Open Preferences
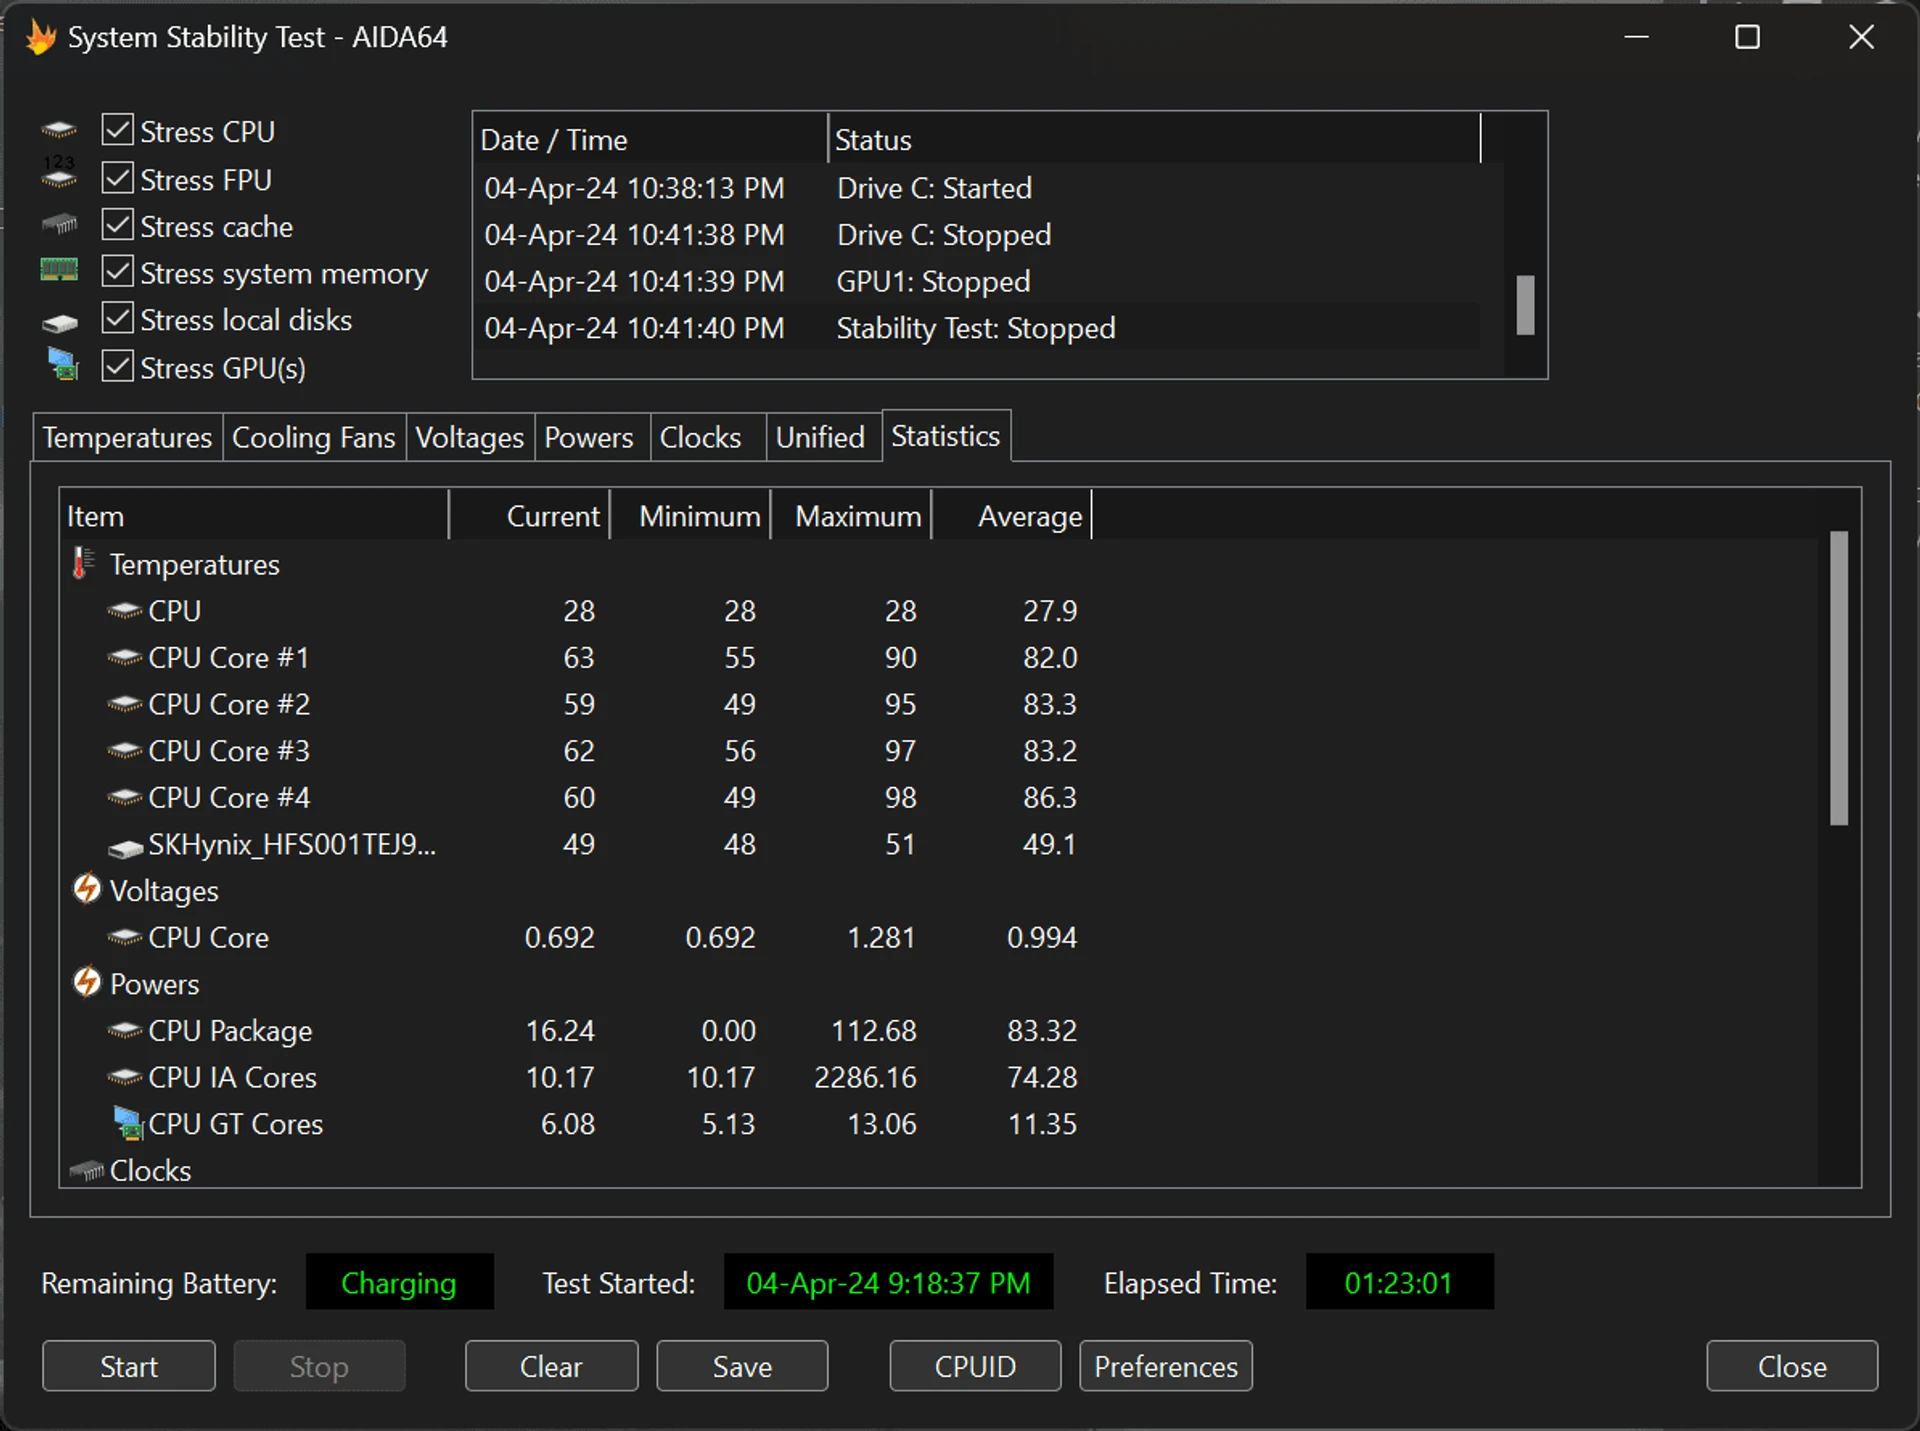This screenshot has height=1431, width=1920. click(x=1166, y=1366)
